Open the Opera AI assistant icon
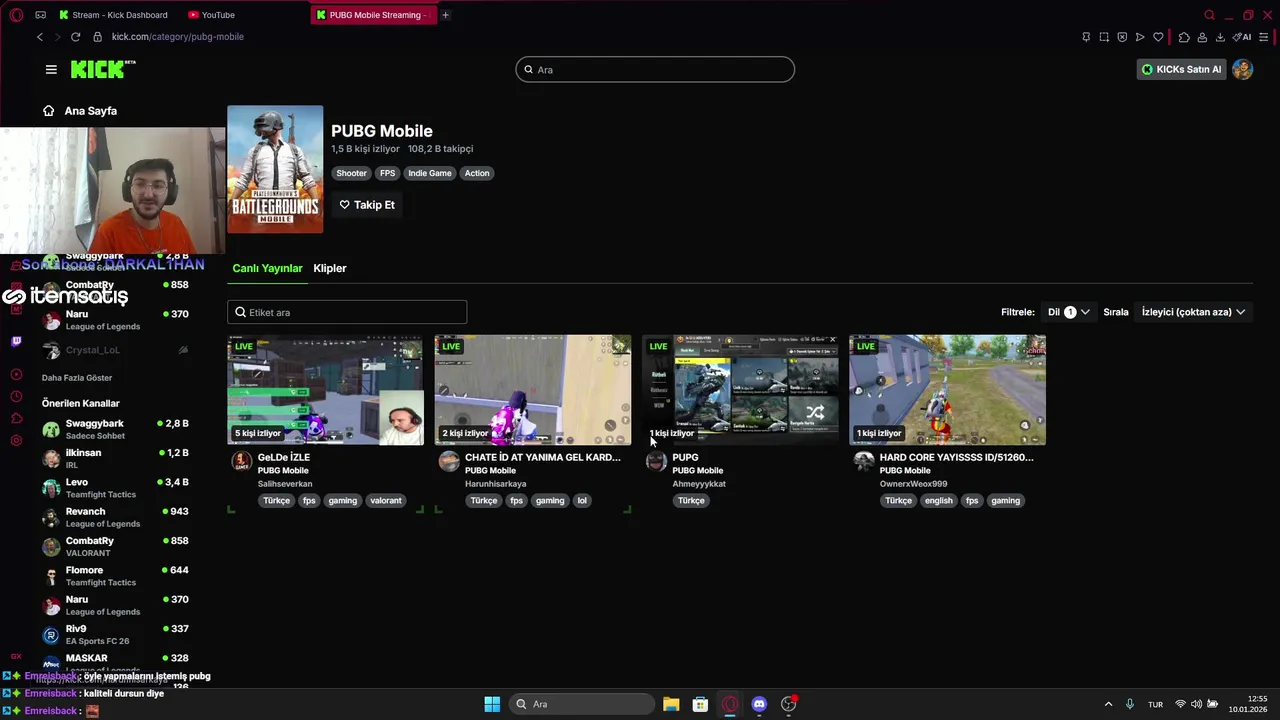1280x720 pixels. (1242, 37)
